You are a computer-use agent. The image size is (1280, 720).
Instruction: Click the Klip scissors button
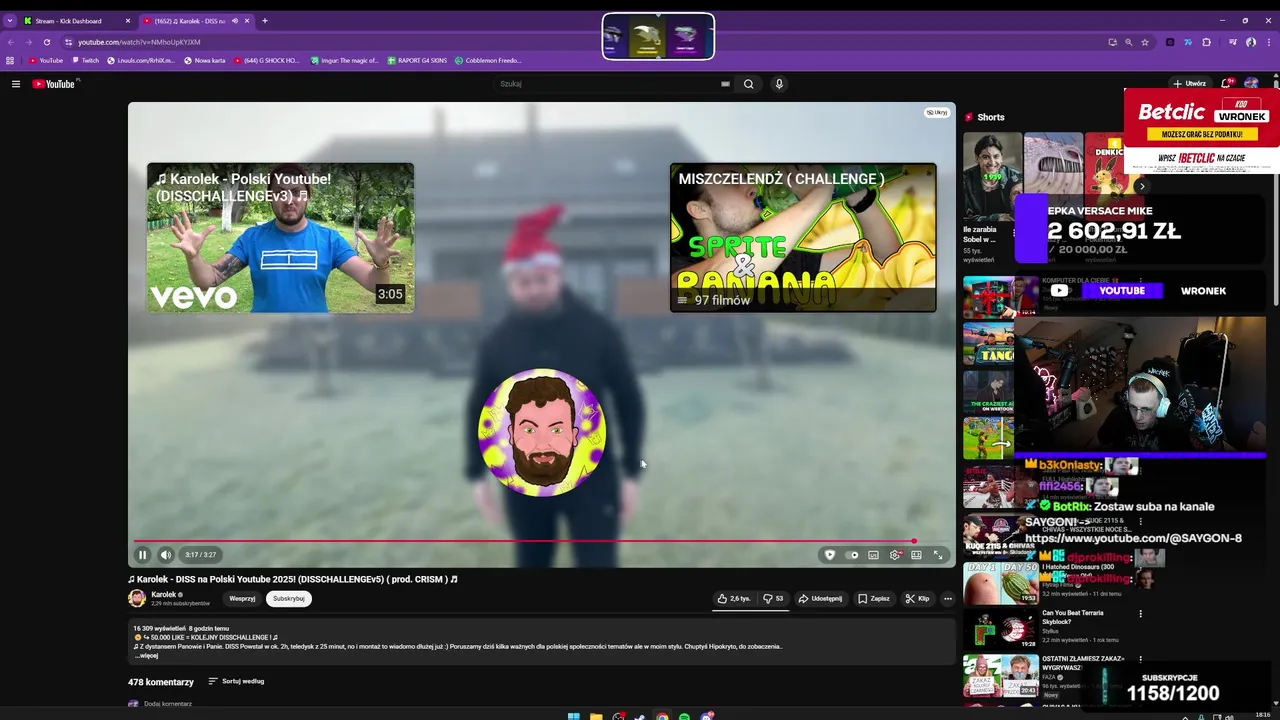(x=917, y=599)
